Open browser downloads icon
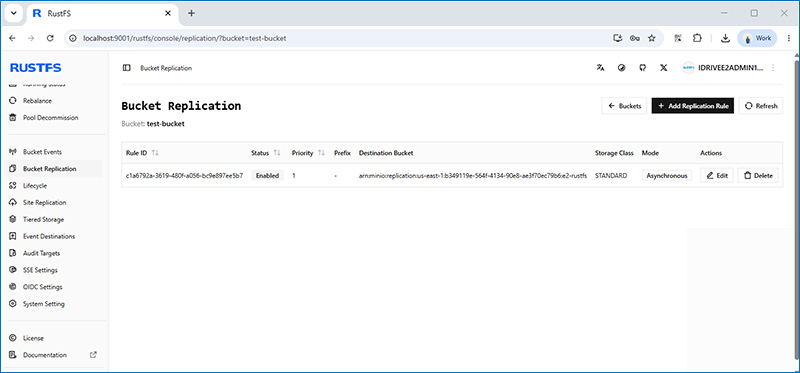The height and width of the screenshot is (373, 800). (x=725, y=38)
